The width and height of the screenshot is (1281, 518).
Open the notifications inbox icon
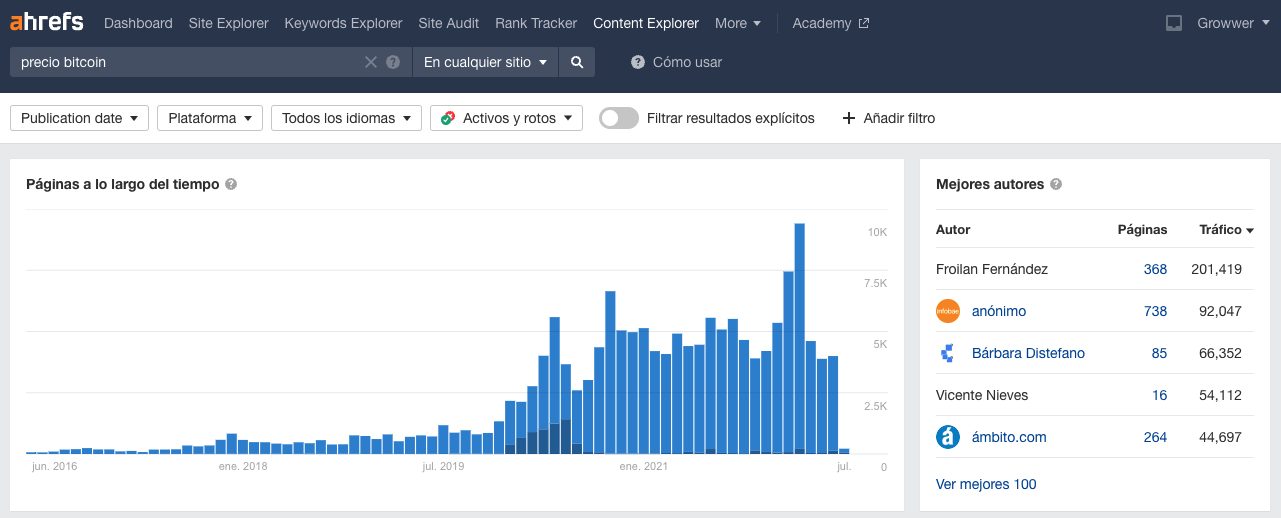pyautogui.click(x=1174, y=23)
